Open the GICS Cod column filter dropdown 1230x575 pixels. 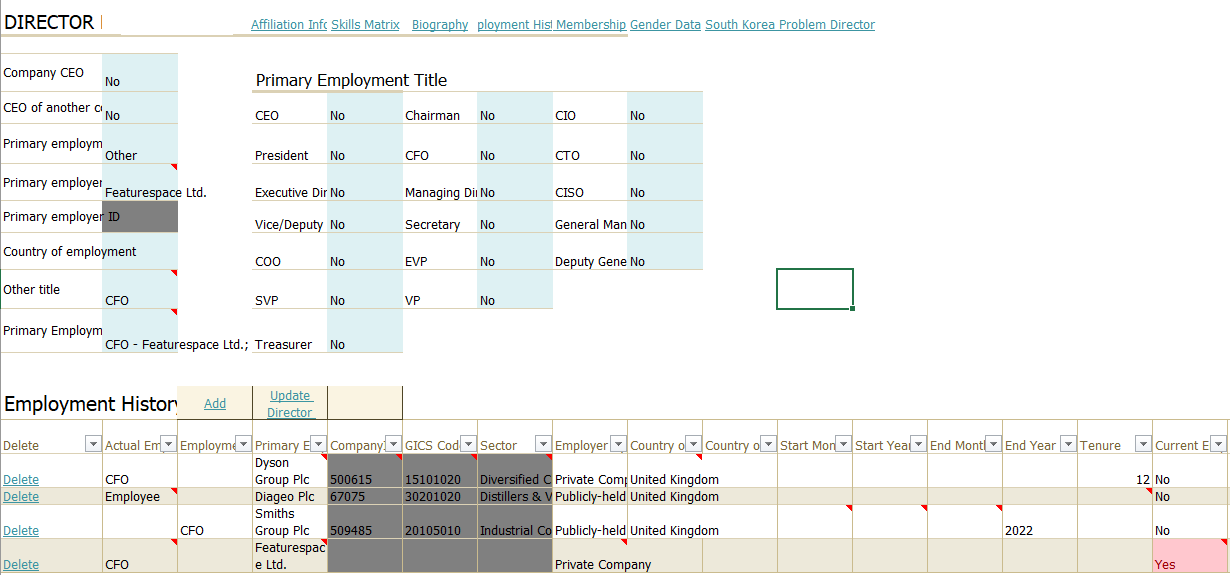coord(468,445)
